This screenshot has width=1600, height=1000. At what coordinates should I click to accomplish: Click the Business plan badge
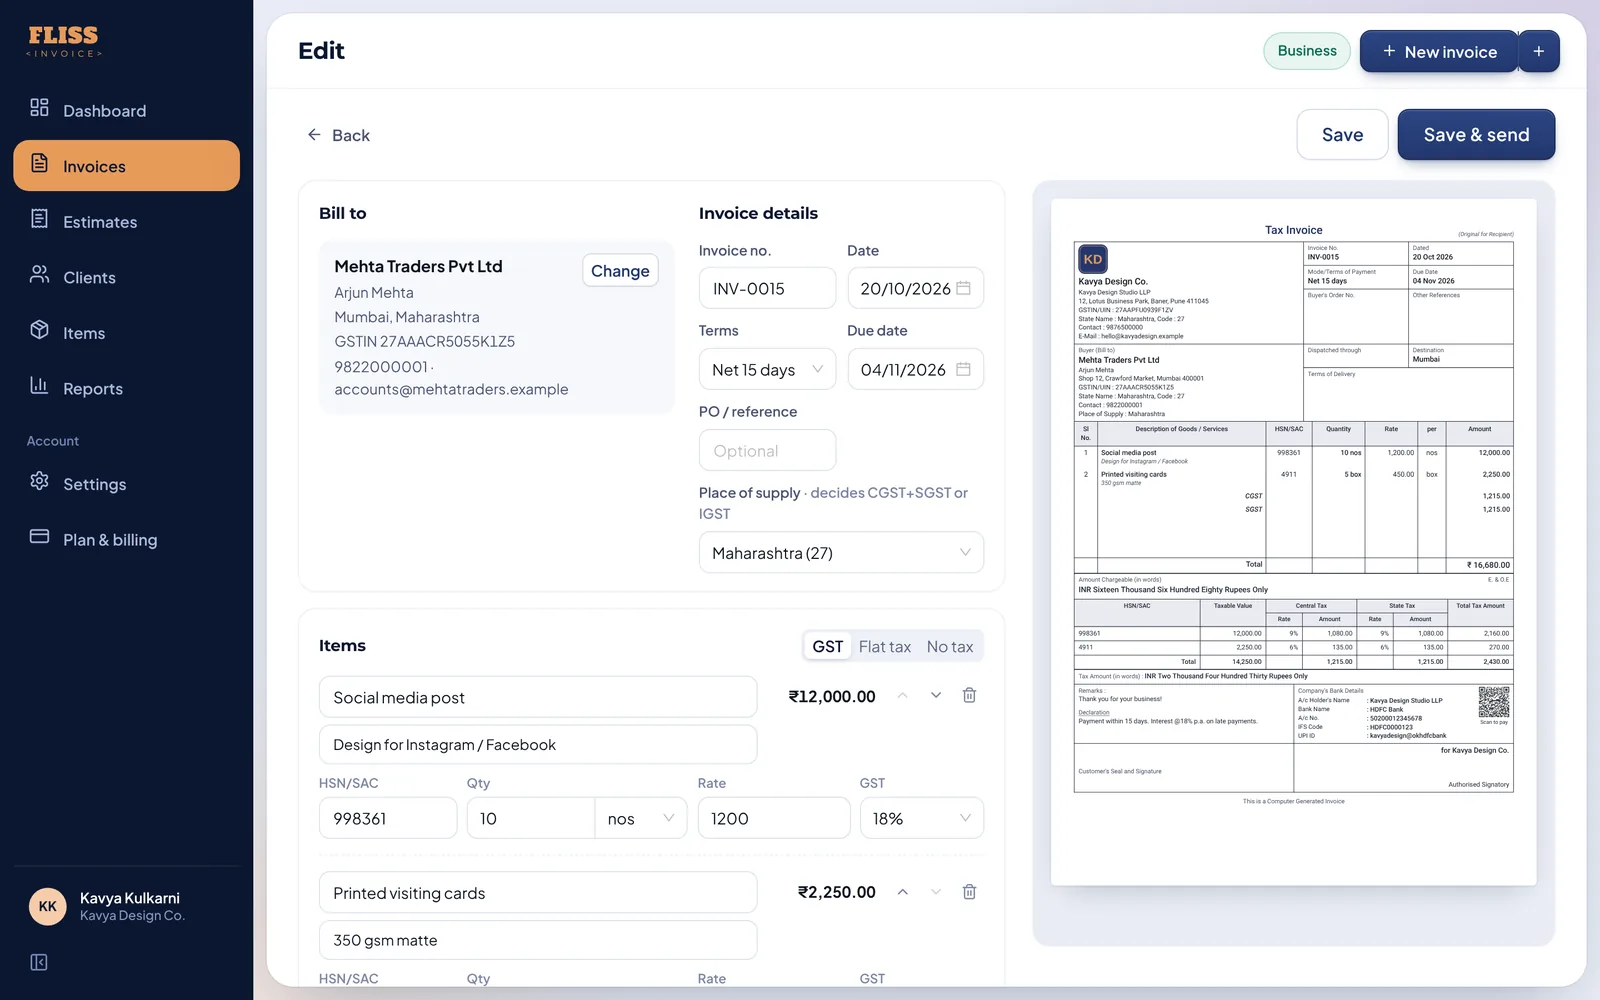click(1307, 51)
